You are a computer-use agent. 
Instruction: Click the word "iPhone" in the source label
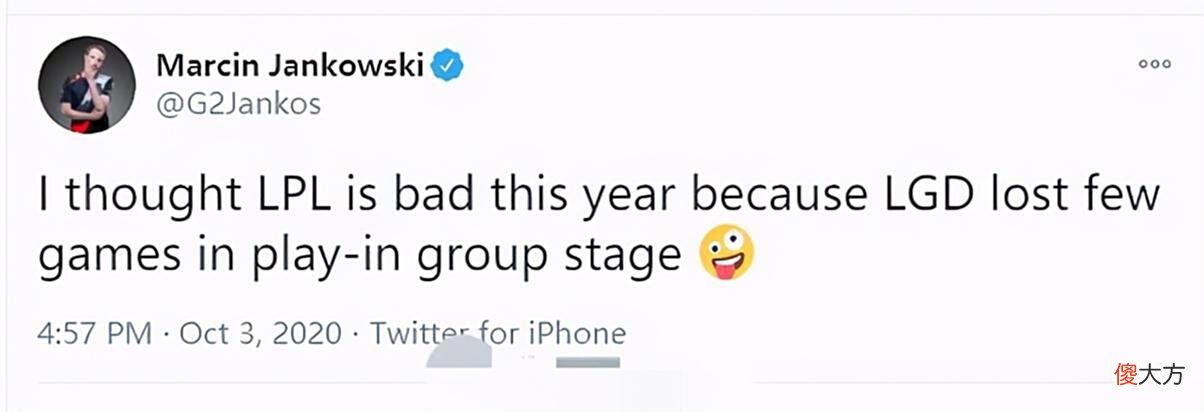pyautogui.click(x=578, y=333)
